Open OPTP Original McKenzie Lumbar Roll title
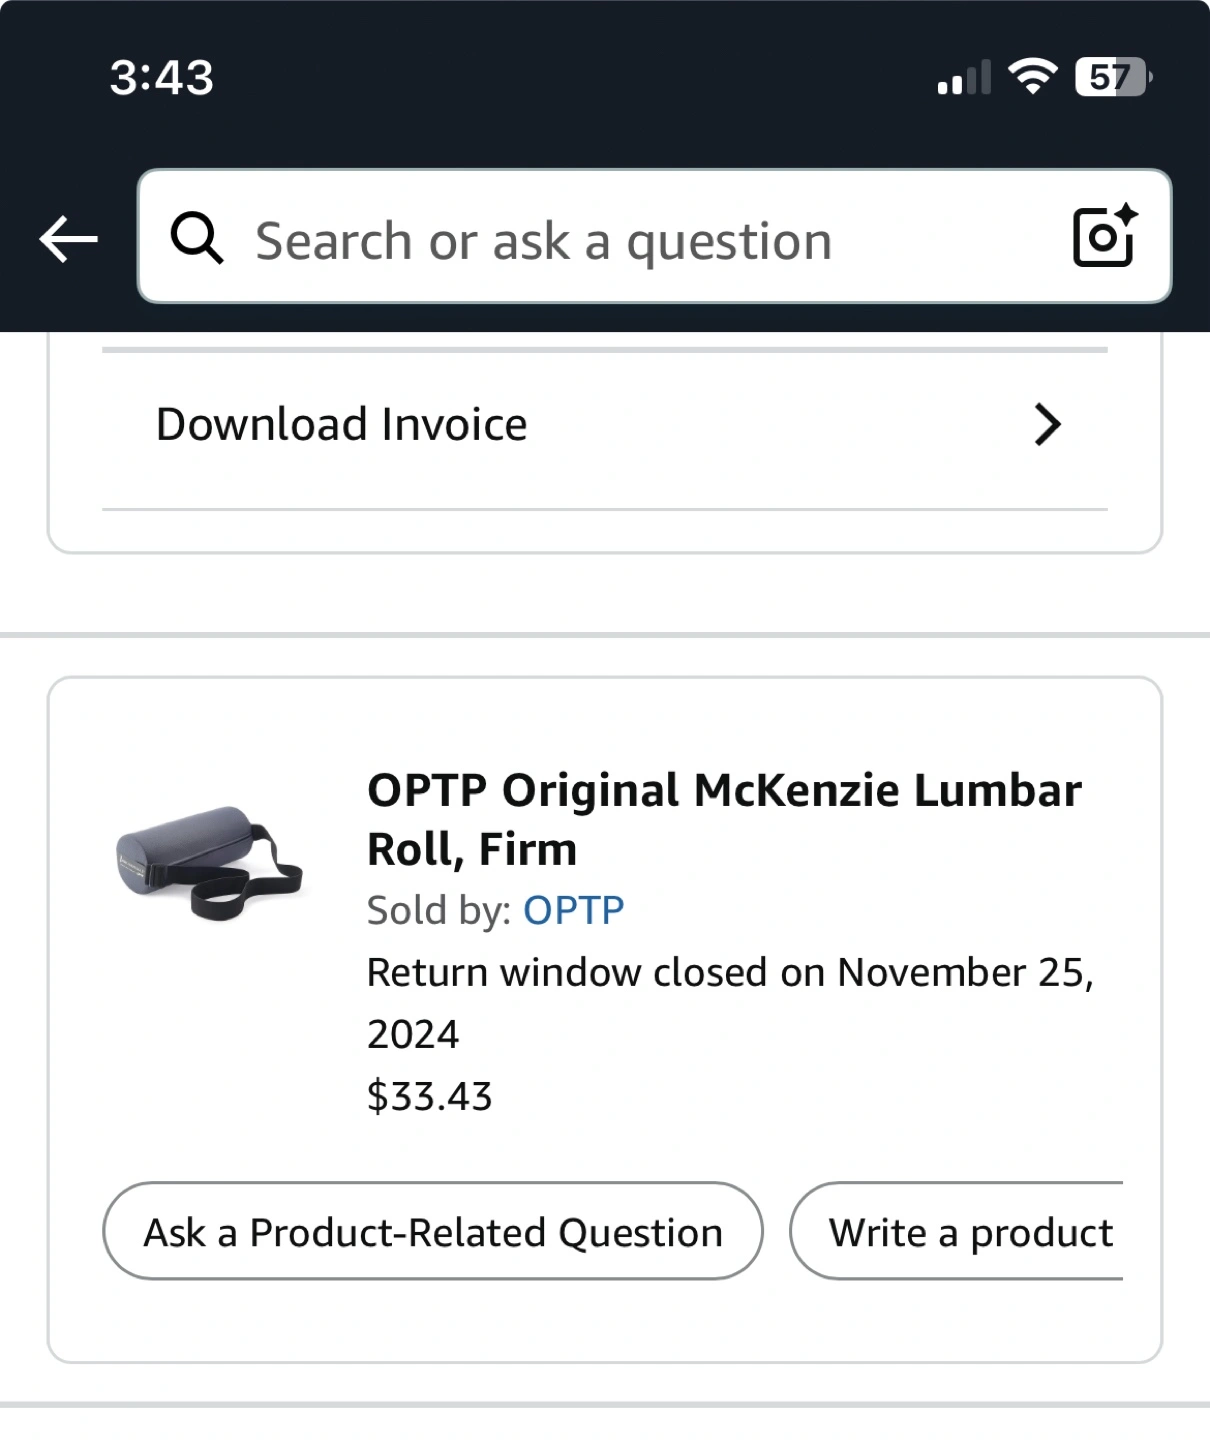This screenshot has height=1440, width=1210. pyautogui.click(x=724, y=791)
